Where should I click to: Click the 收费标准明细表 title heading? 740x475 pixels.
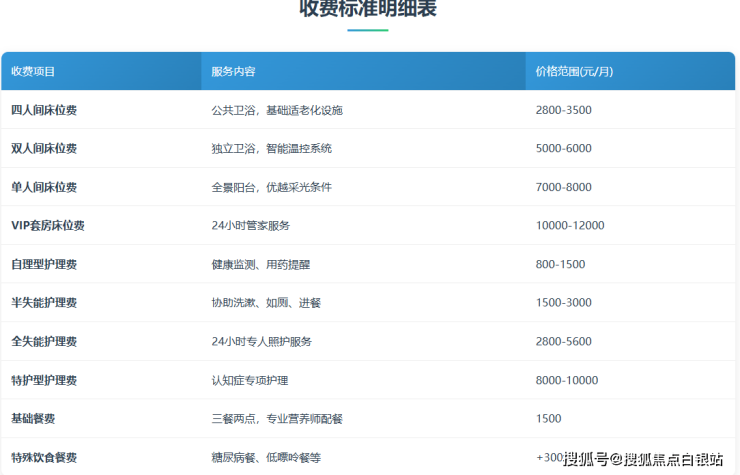click(x=368, y=10)
